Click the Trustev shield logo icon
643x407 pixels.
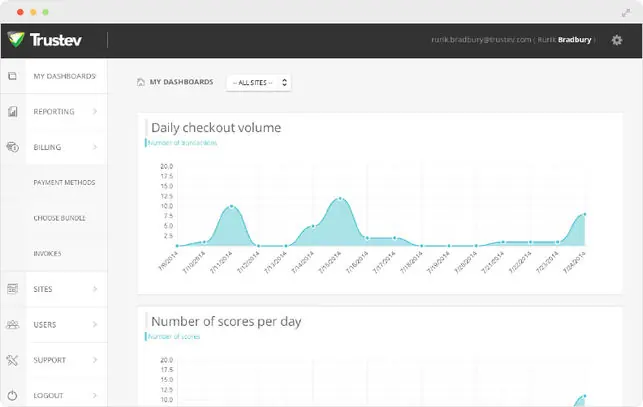16,39
